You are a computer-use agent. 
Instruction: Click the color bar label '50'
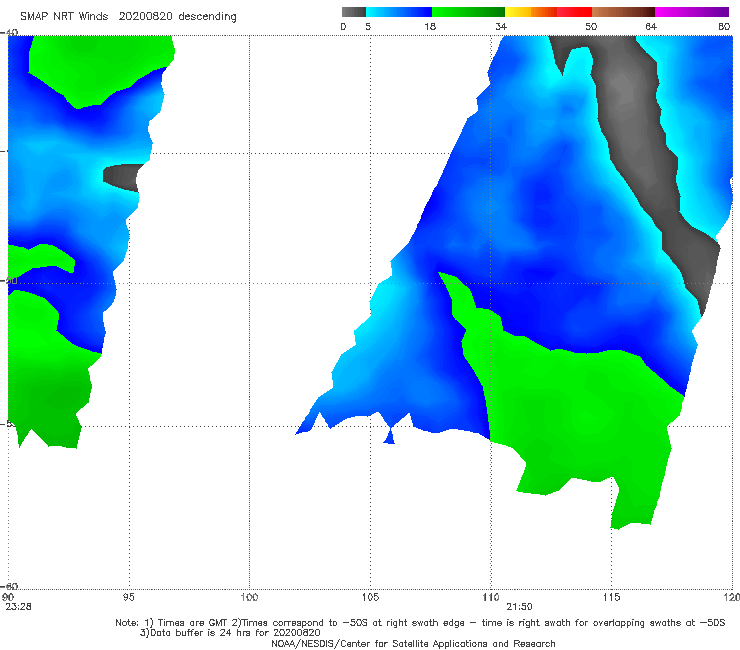point(591,26)
